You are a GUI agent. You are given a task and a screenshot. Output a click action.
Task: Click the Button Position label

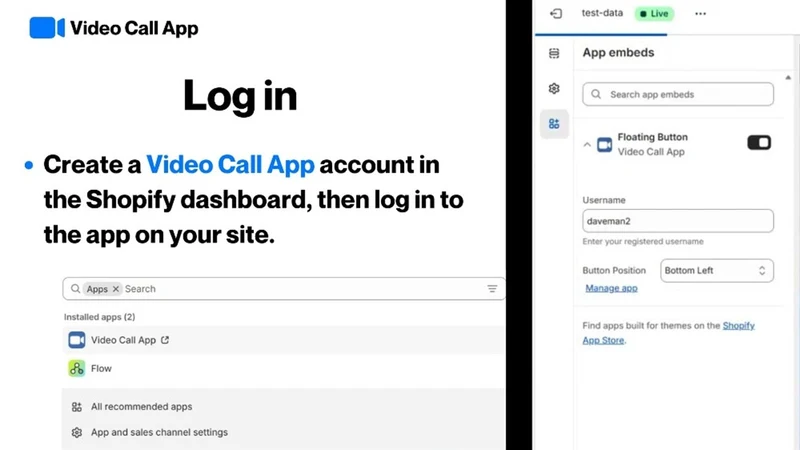pos(614,270)
